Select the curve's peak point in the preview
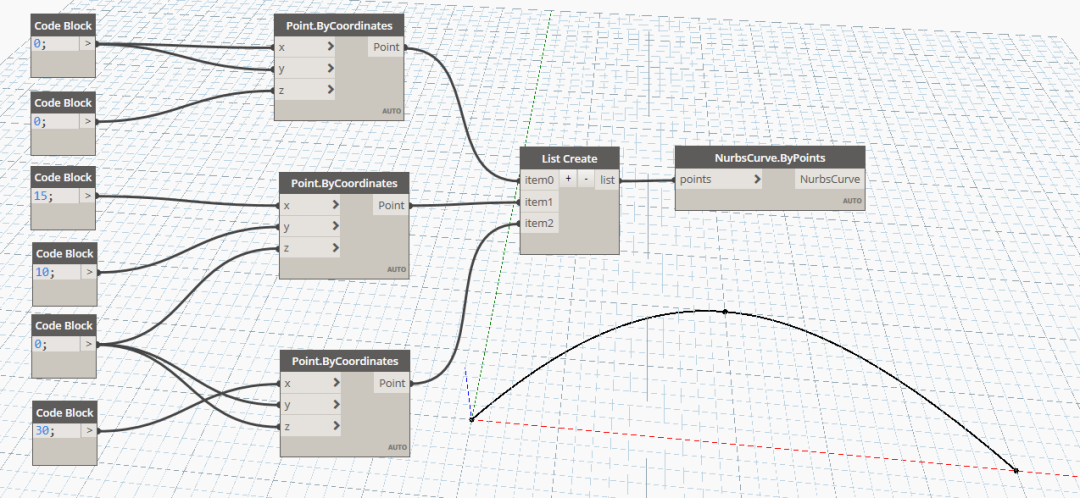1080x498 pixels. coord(725,312)
